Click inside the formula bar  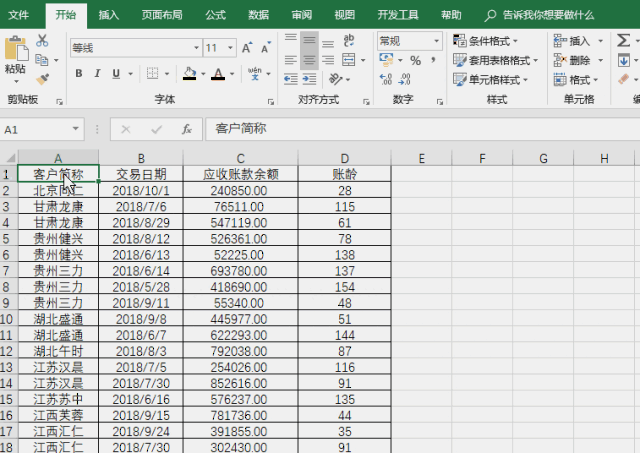tap(422, 129)
